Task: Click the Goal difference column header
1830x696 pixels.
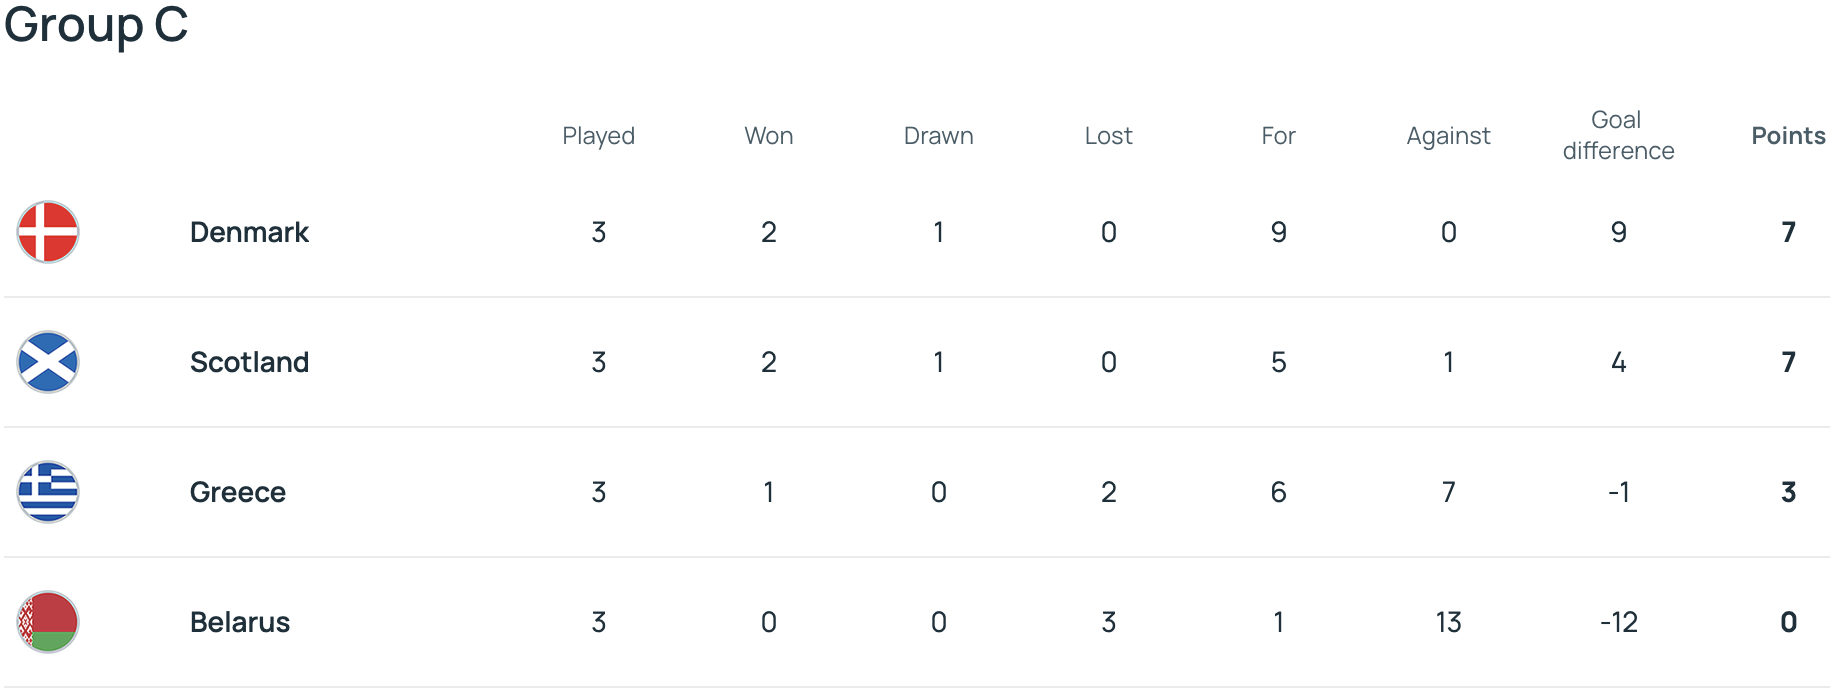Action: pos(1618,136)
